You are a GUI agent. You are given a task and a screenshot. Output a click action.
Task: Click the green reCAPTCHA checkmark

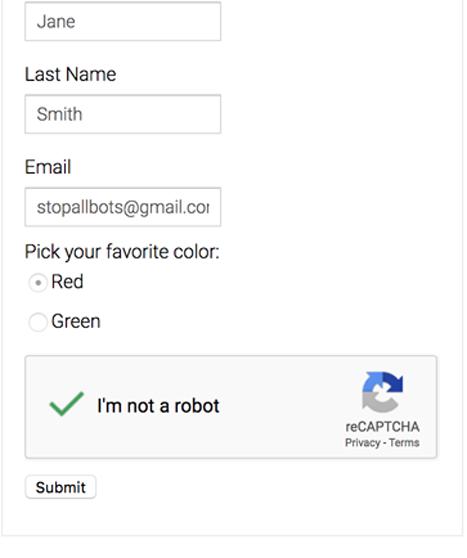click(67, 404)
